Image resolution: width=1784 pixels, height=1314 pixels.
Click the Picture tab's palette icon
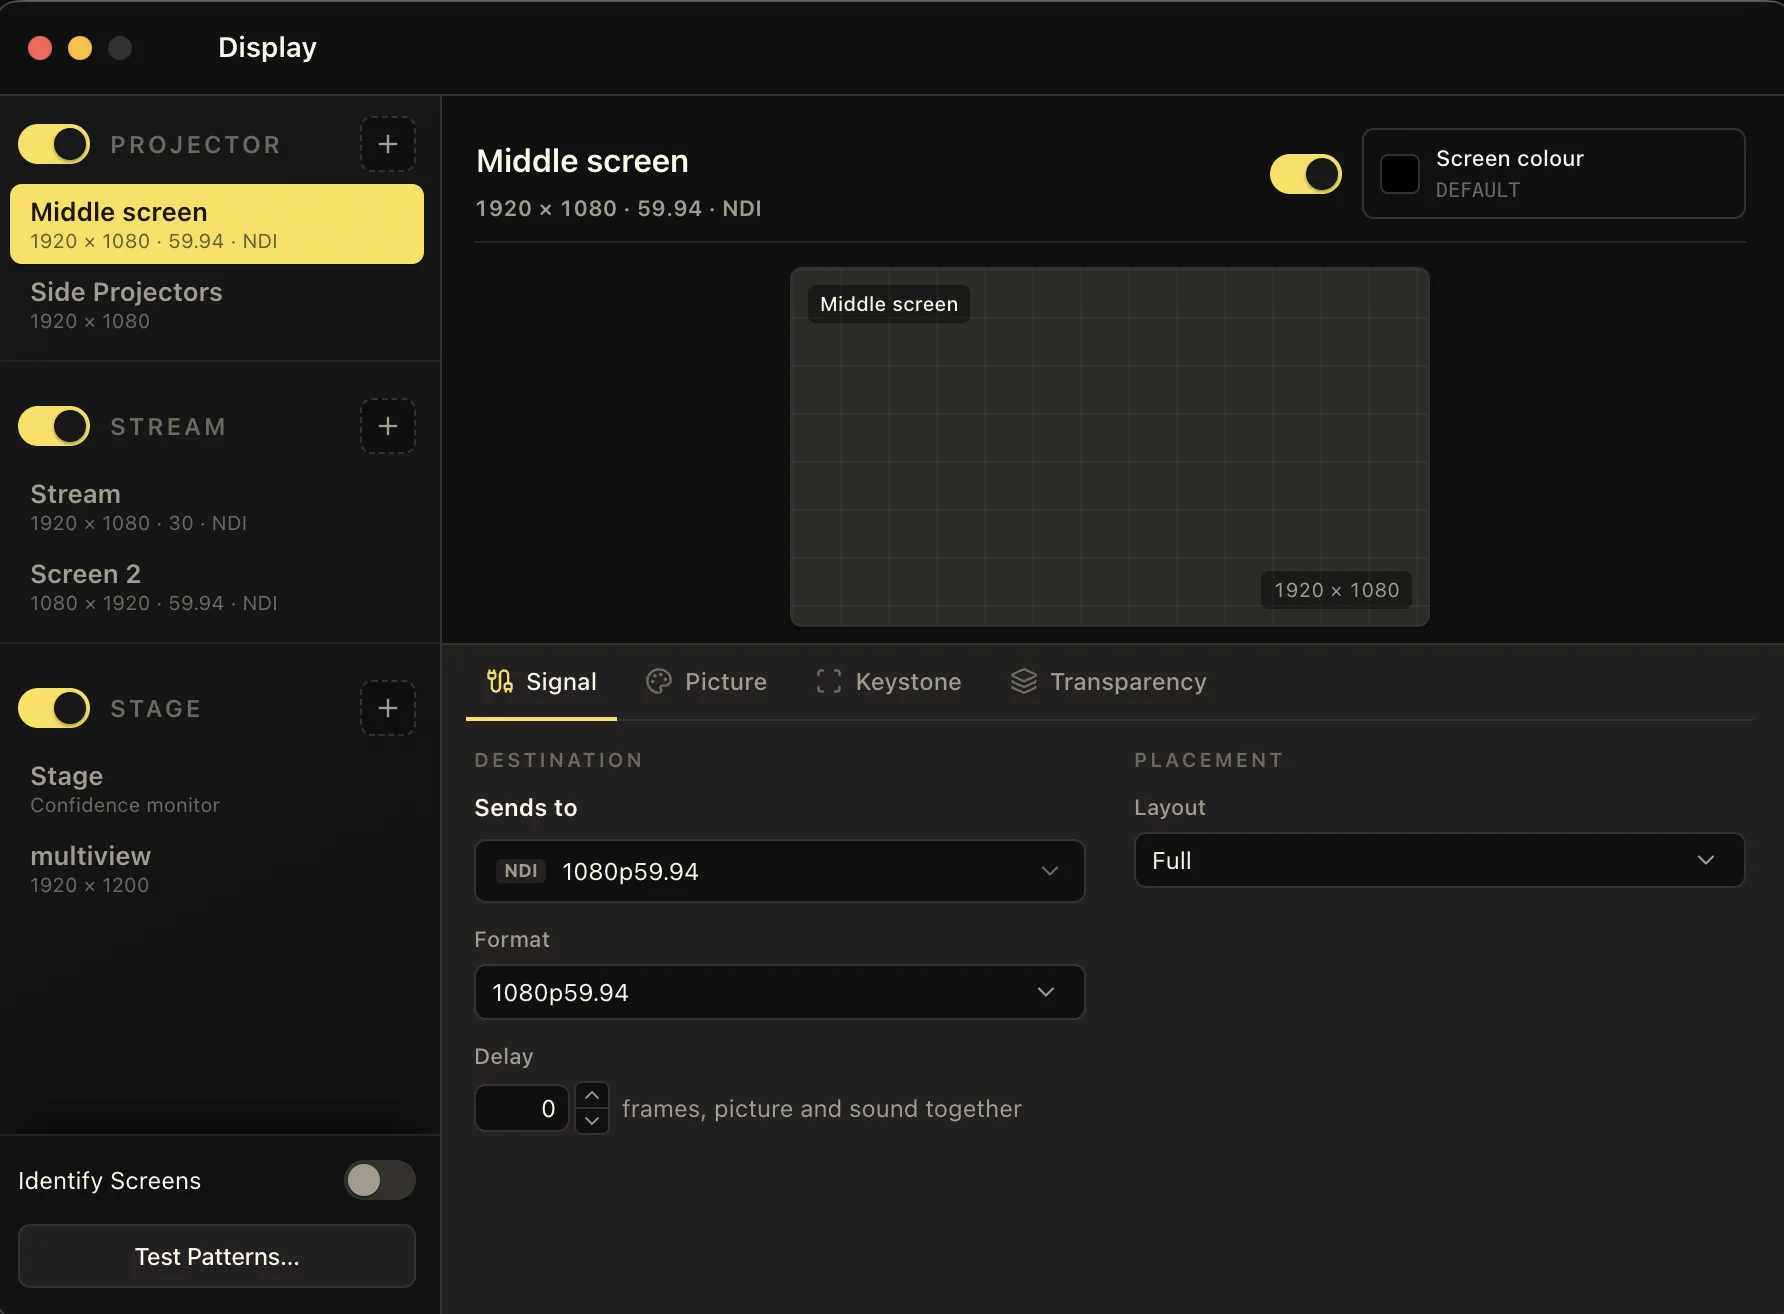pos(659,681)
